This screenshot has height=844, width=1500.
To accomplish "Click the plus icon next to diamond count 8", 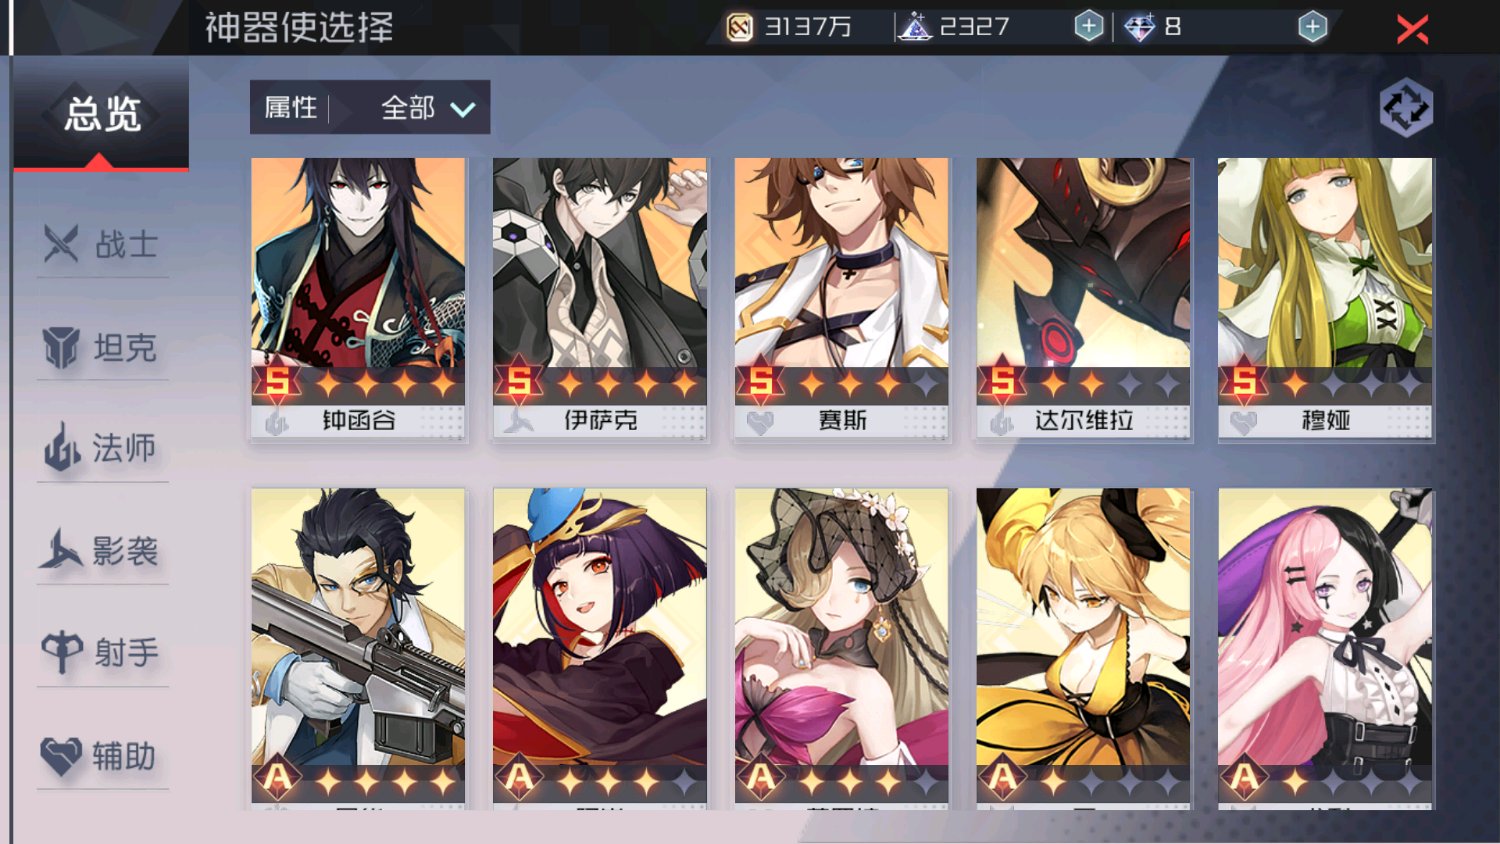I will 1312,26.
